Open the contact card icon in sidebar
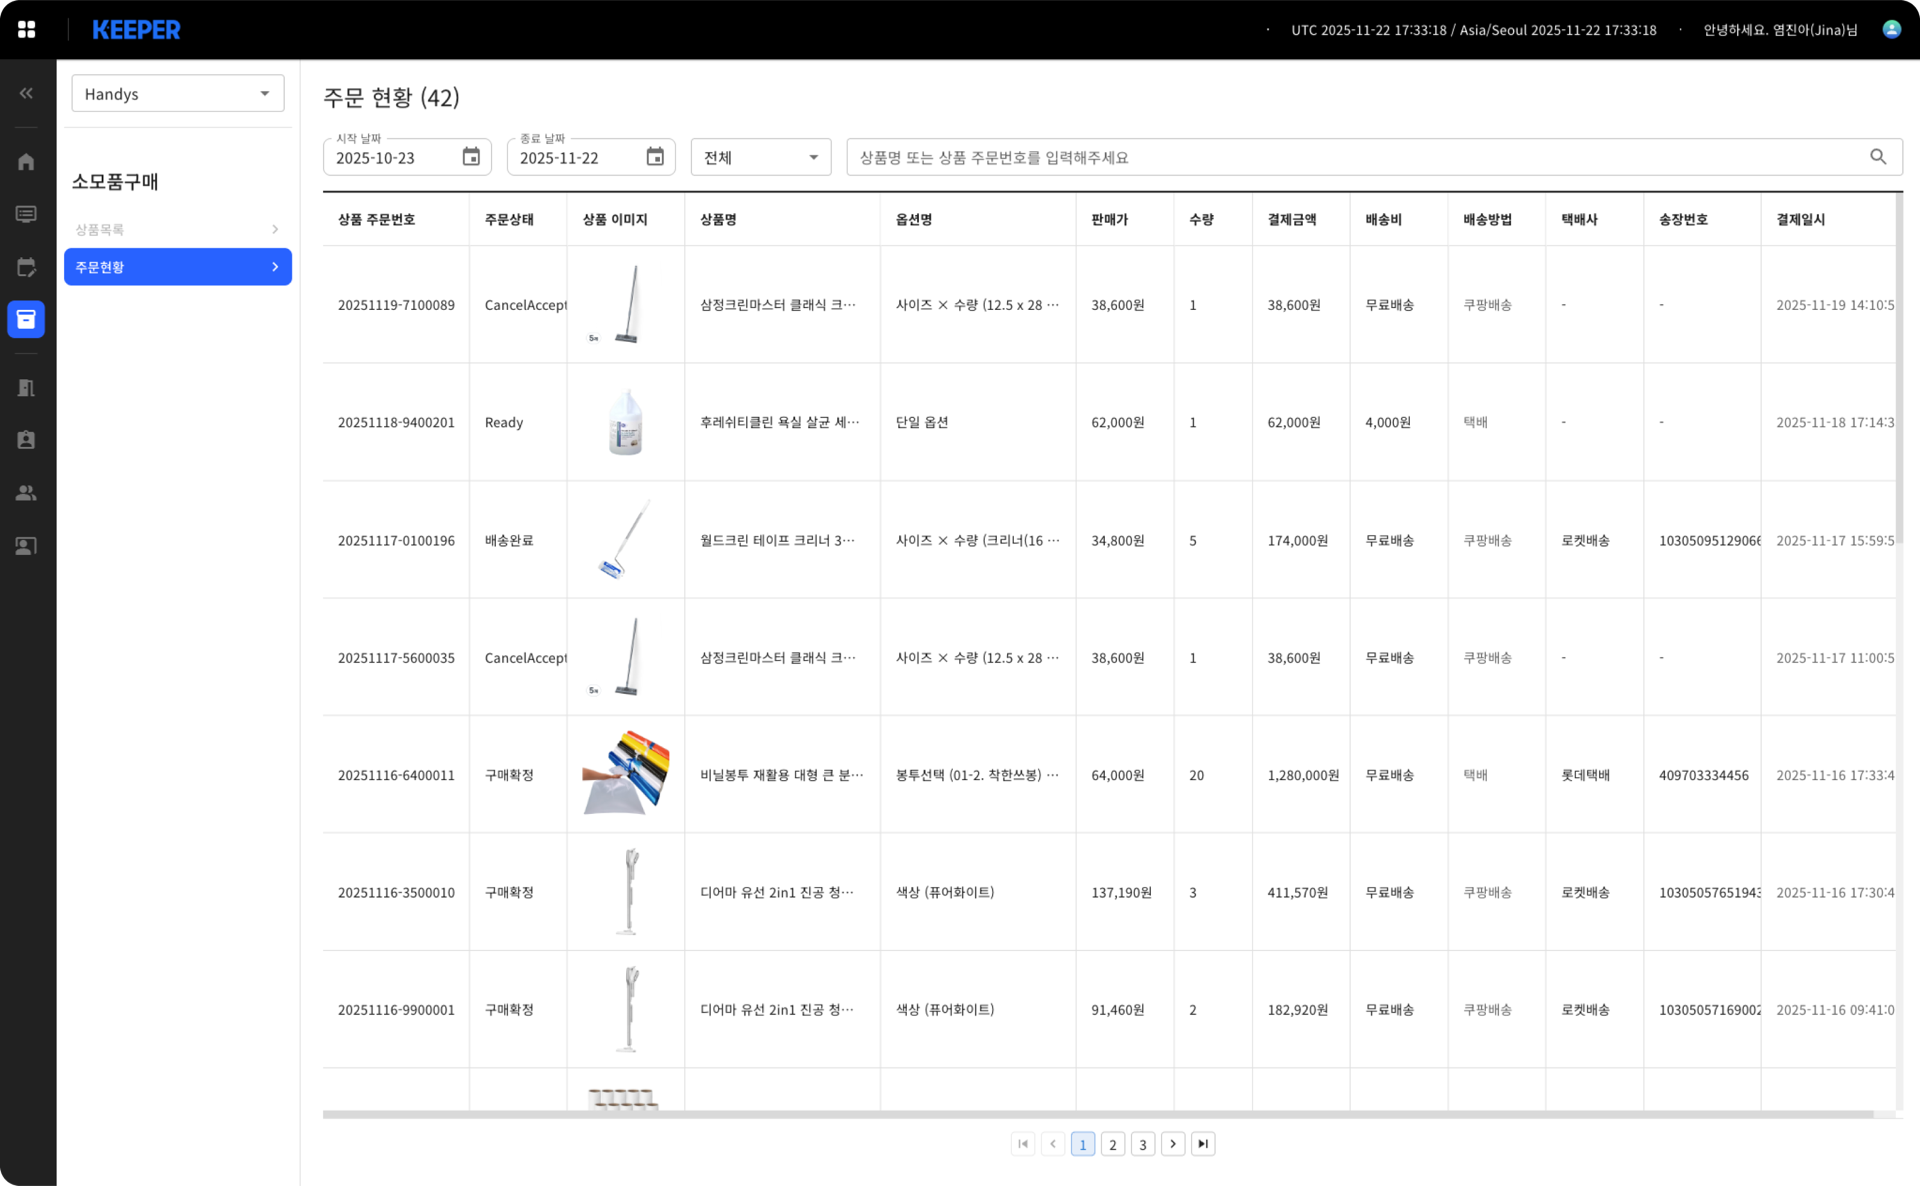Viewport: 1920px width, 1186px height. tap(26, 546)
